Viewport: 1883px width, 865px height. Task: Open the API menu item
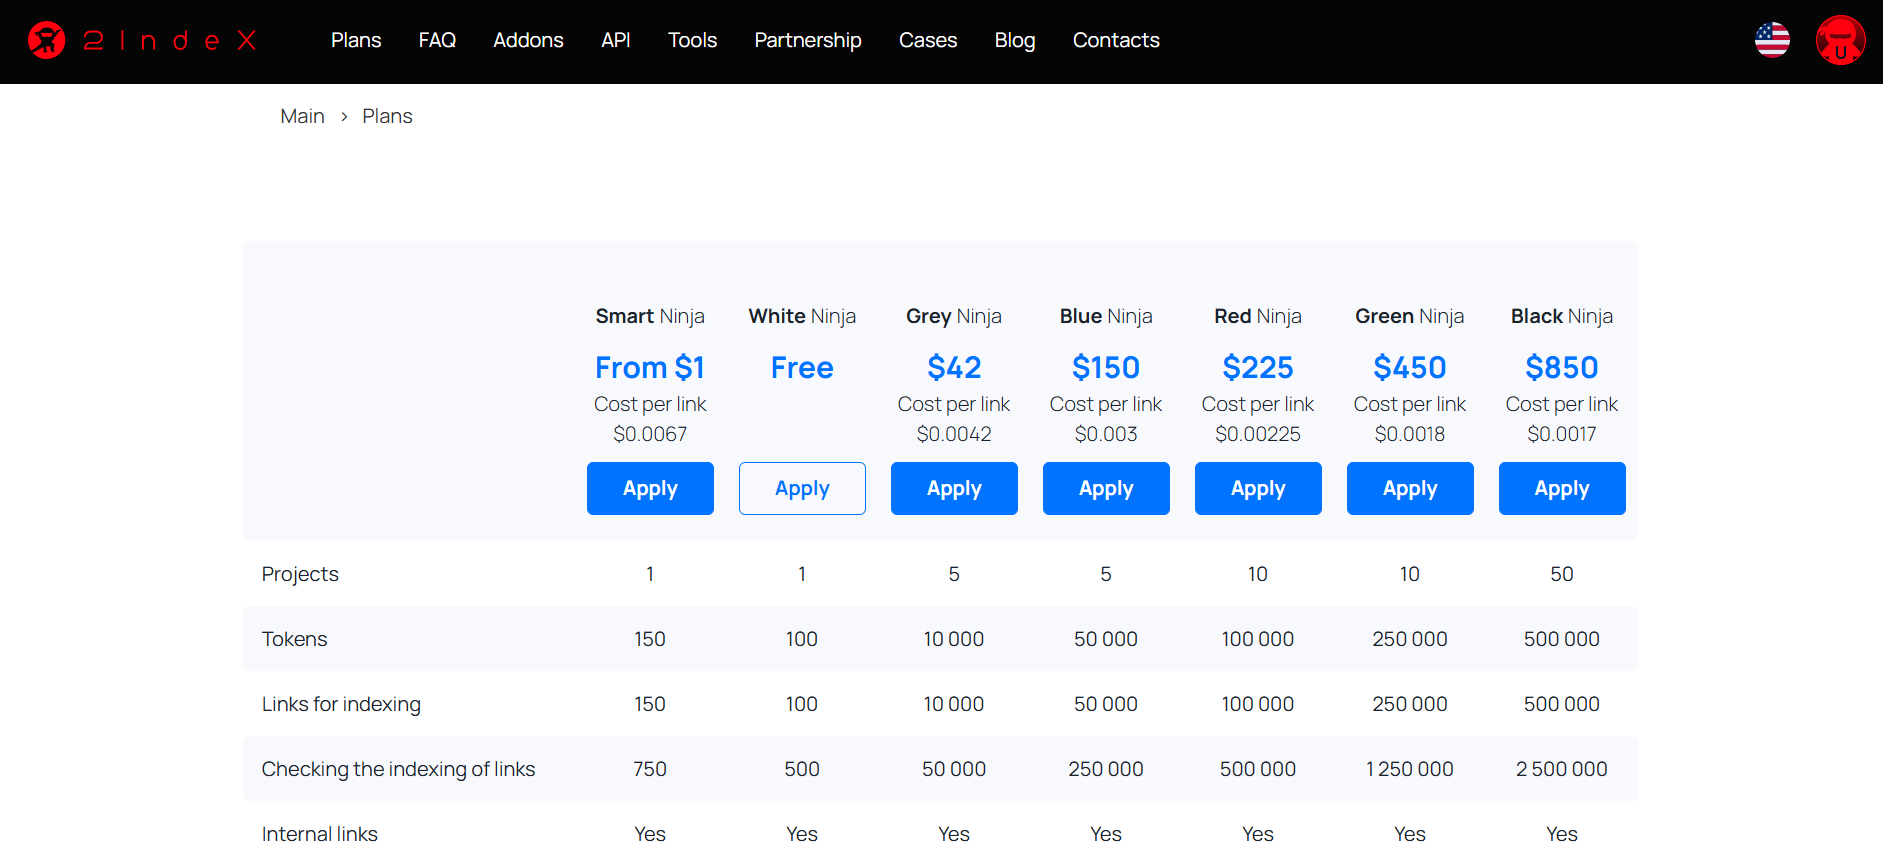[615, 40]
